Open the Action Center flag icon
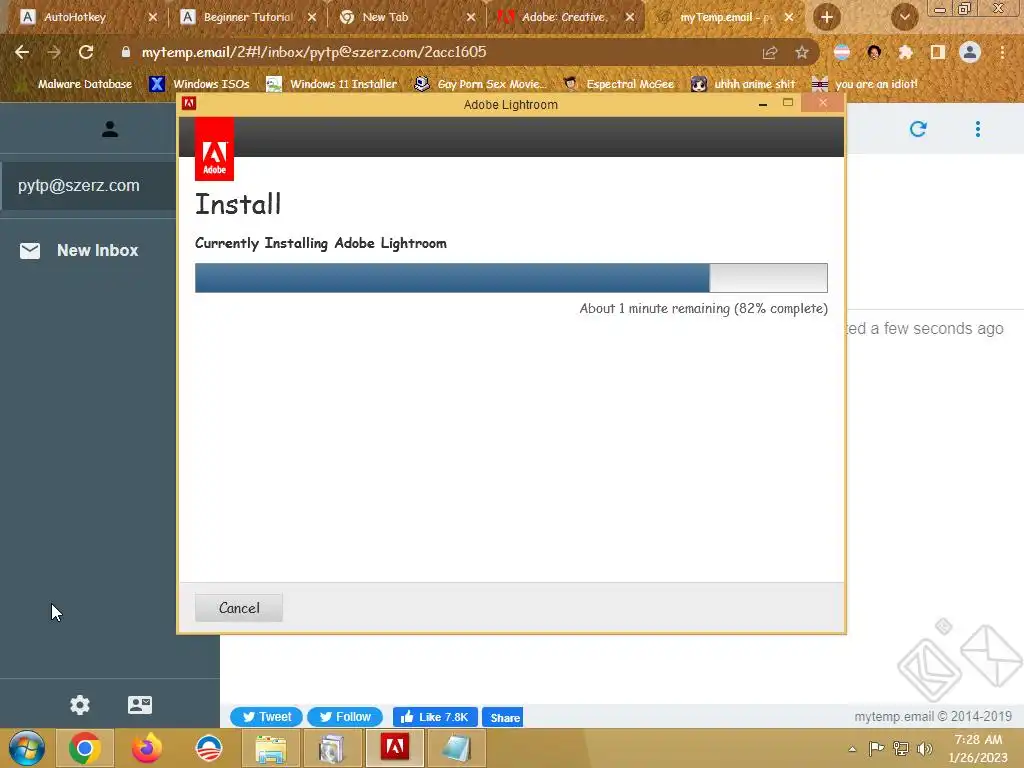This screenshot has width=1024, height=768. pos(876,749)
